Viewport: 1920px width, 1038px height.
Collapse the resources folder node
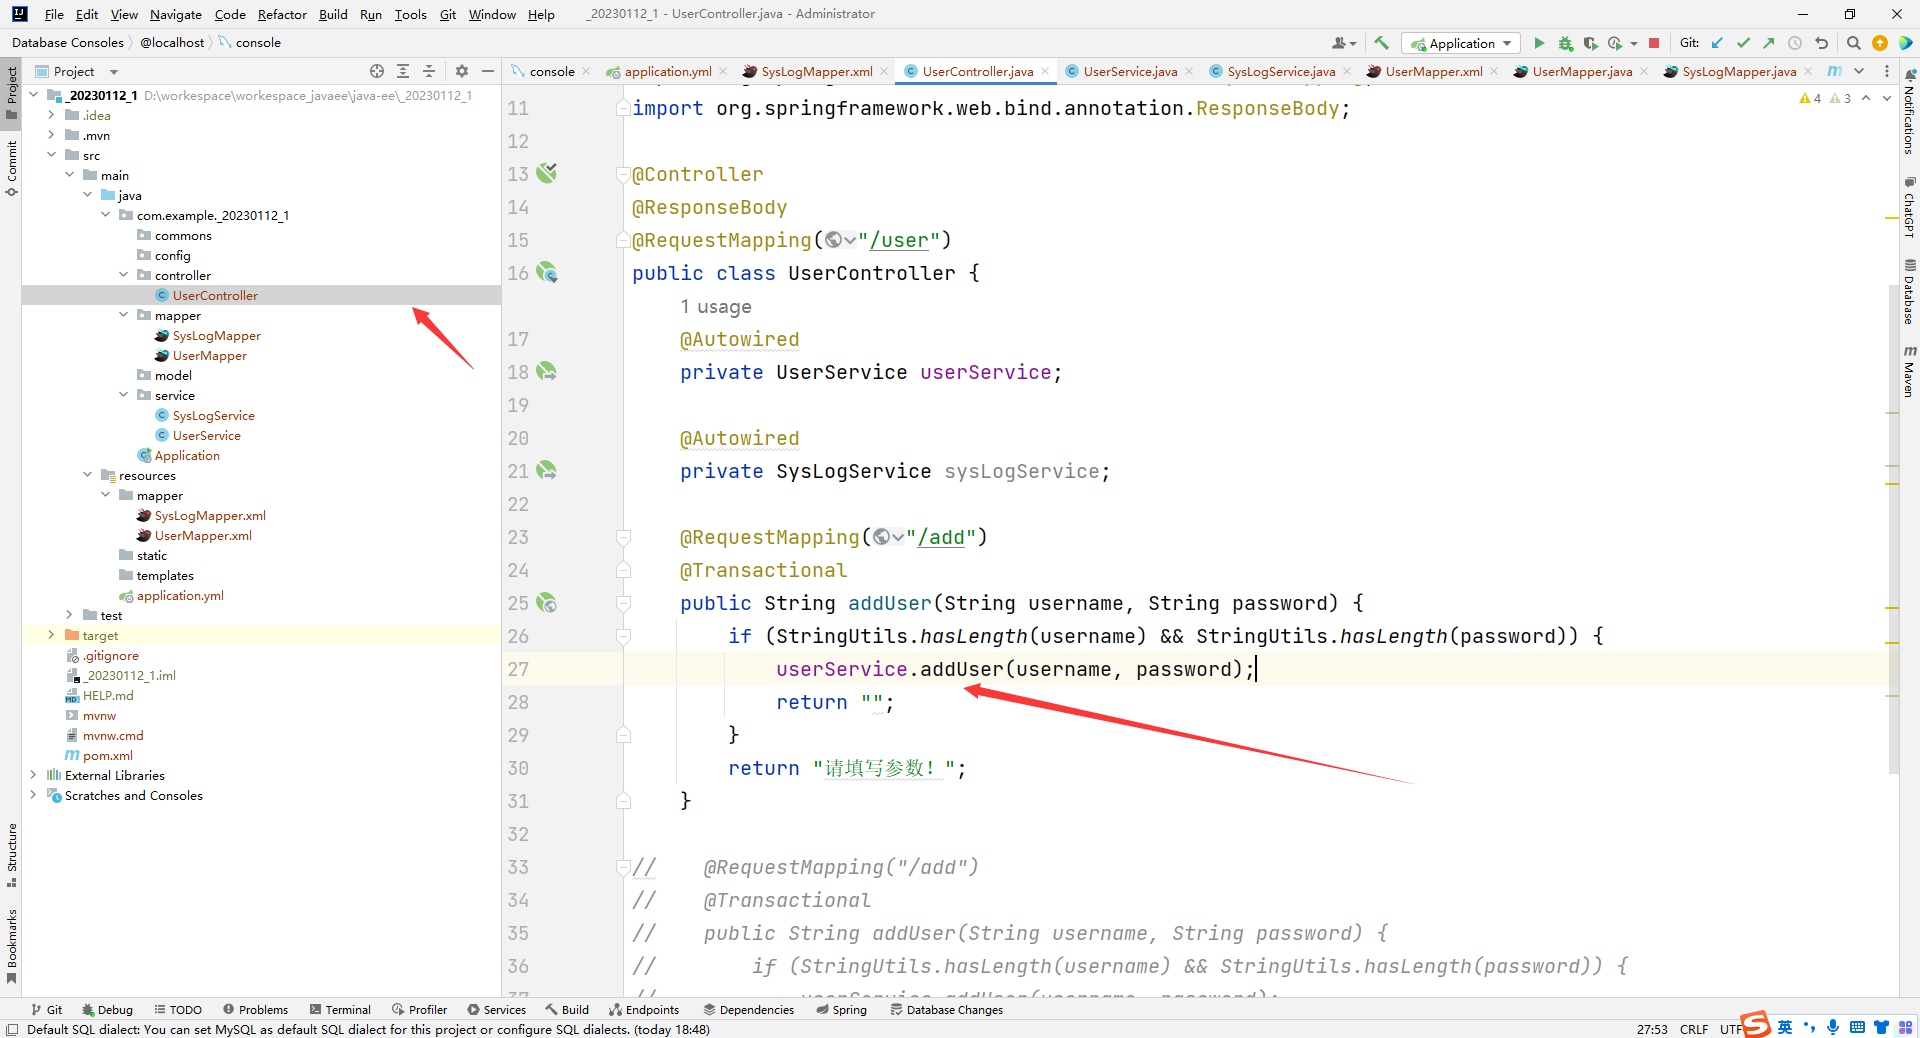pos(88,475)
